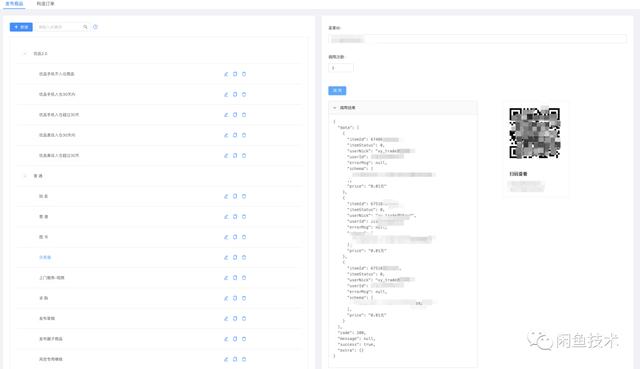Image resolution: width=640 pixels, height=369 pixels.
Task: Focus the wide ID input at top right
Action: [x=477, y=40]
